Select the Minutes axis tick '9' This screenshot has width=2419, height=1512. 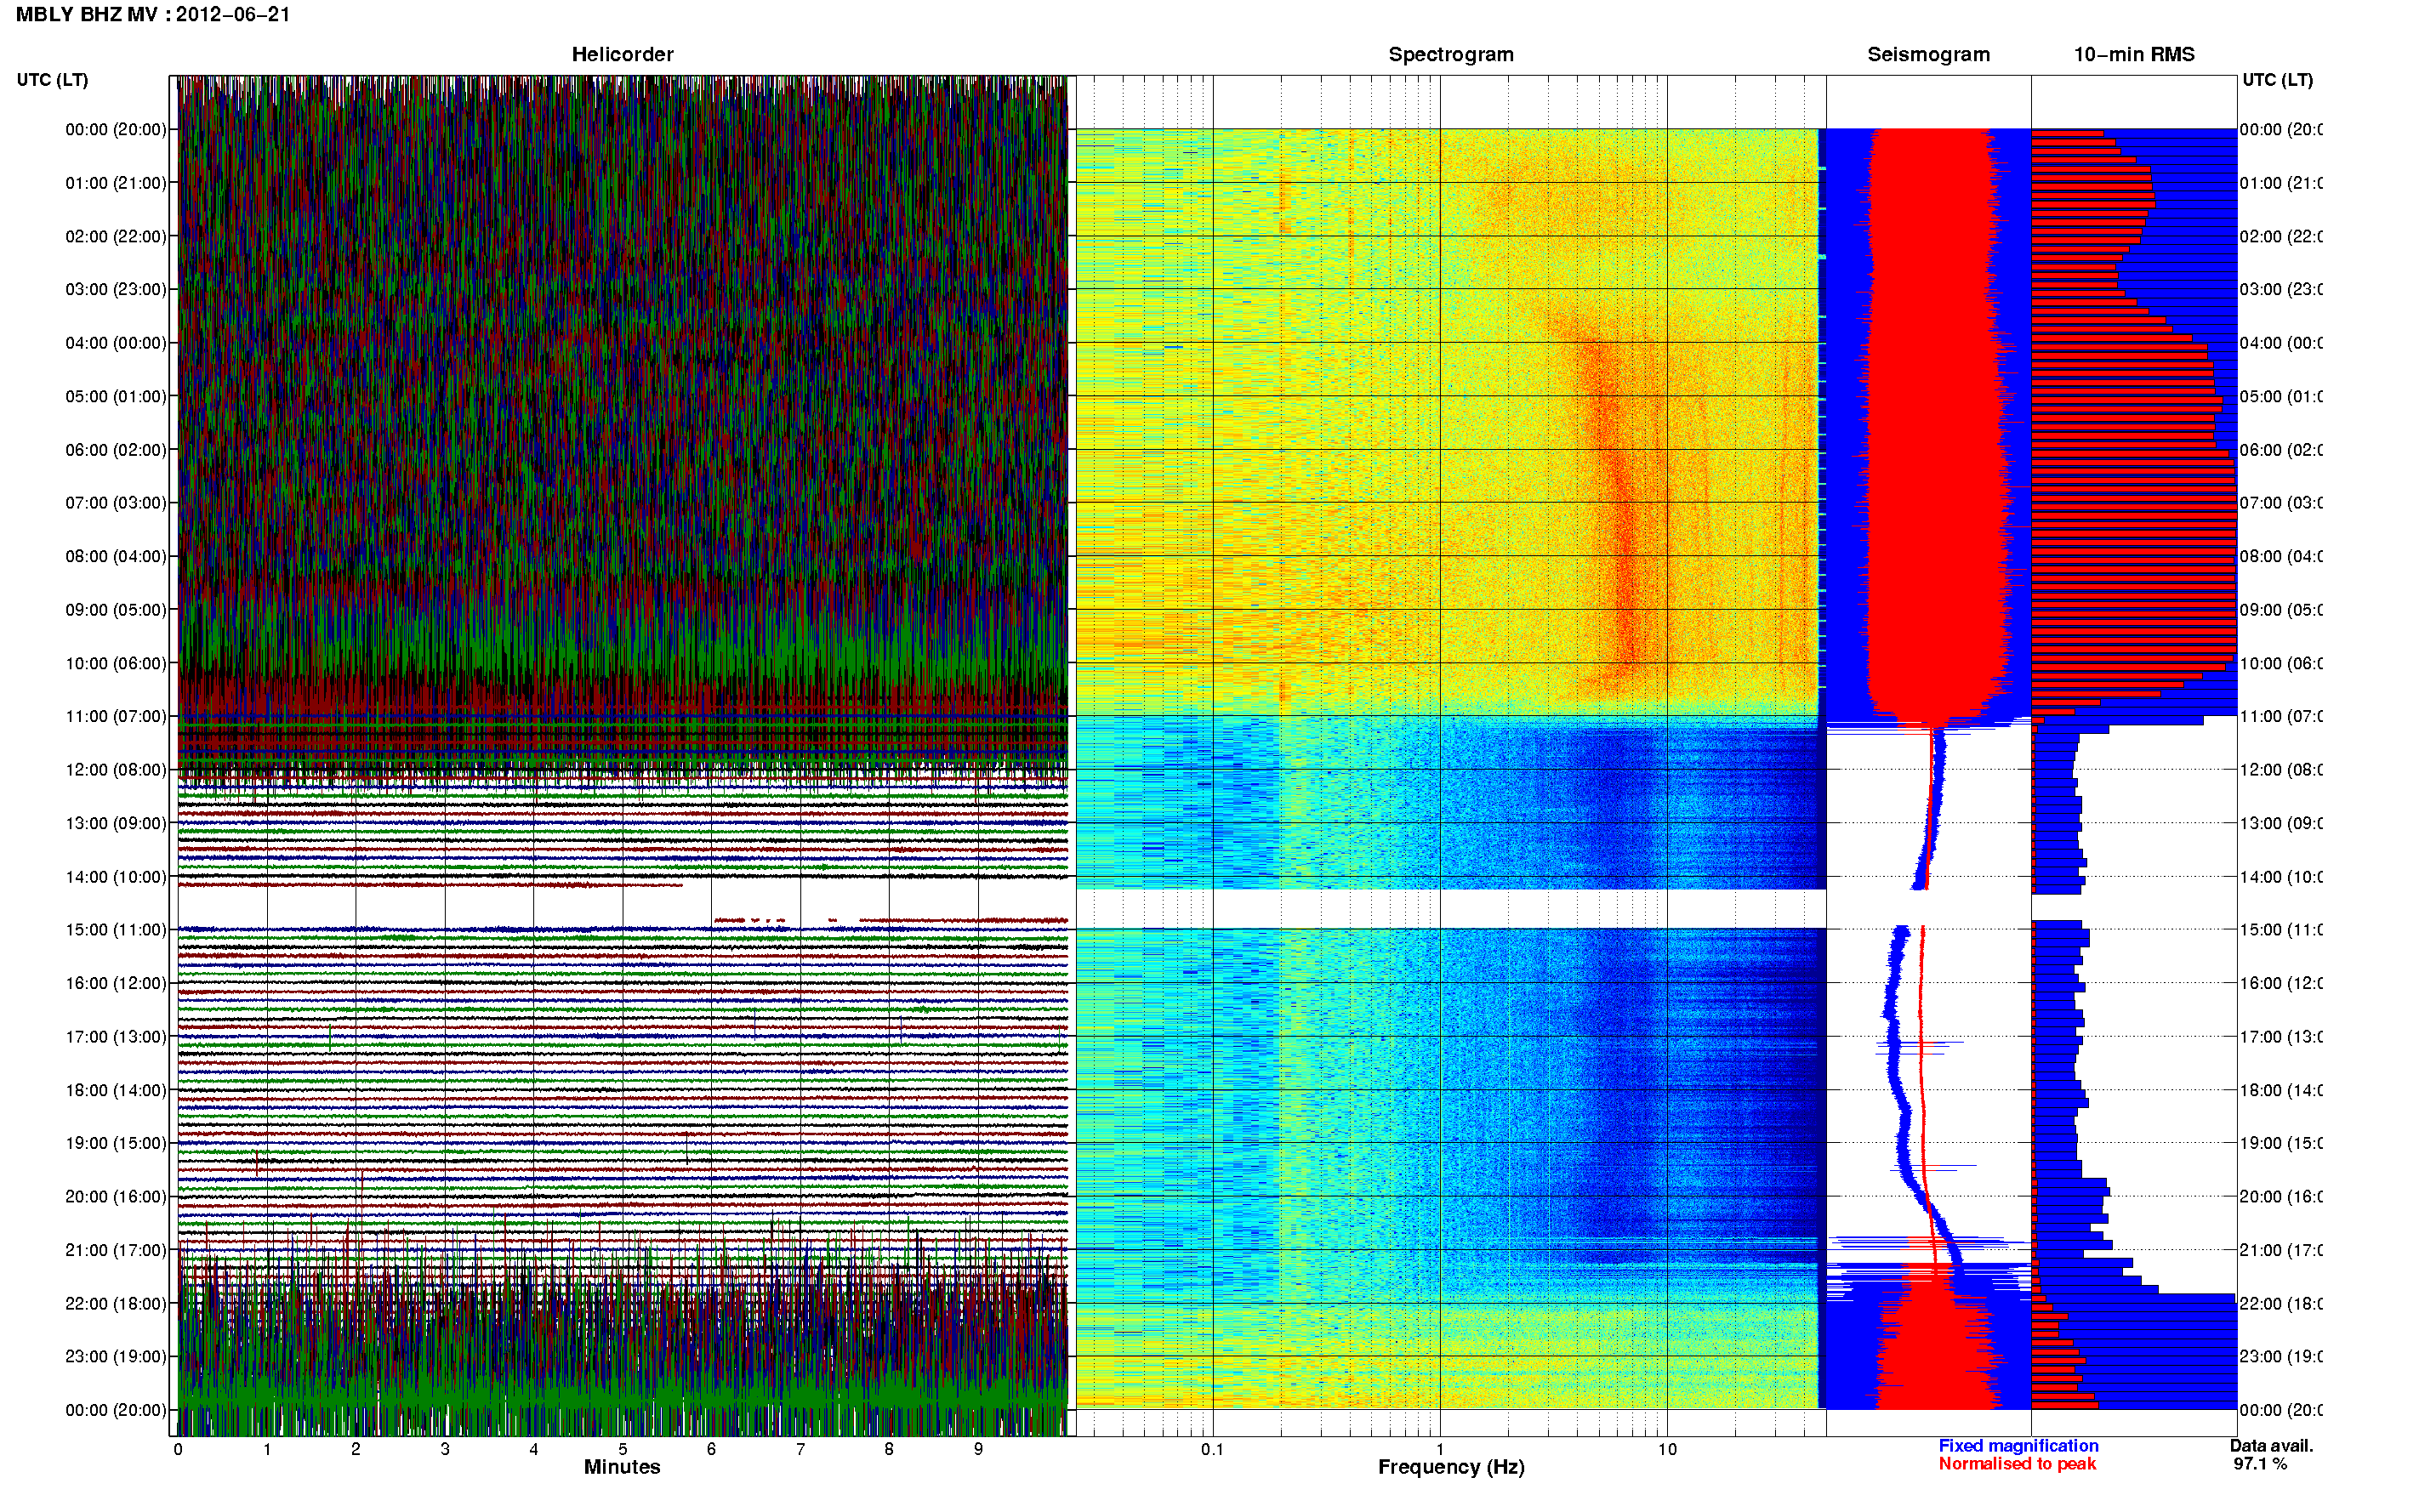[978, 1450]
